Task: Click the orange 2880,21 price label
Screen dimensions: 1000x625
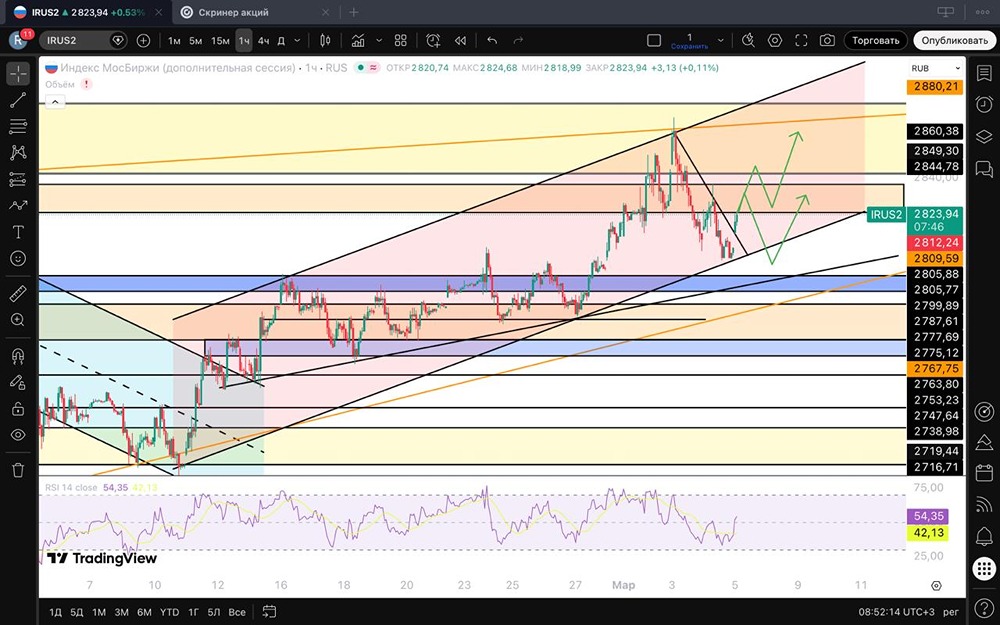Action: (x=935, y=87)
